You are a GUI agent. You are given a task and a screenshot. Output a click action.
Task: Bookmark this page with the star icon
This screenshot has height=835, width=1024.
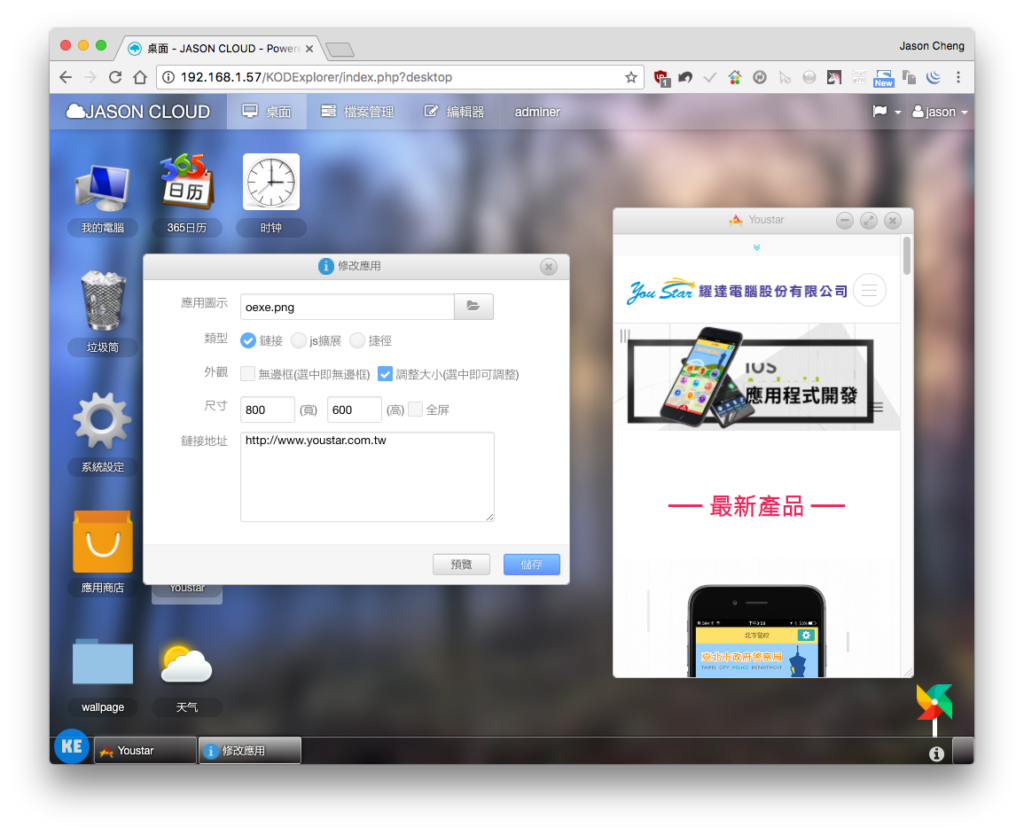tap(631, 78)
